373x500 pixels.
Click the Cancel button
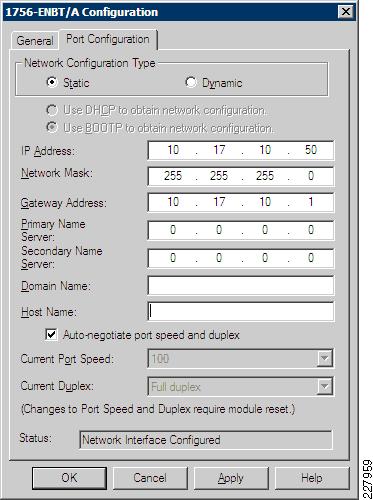click(x=150, y=478)
